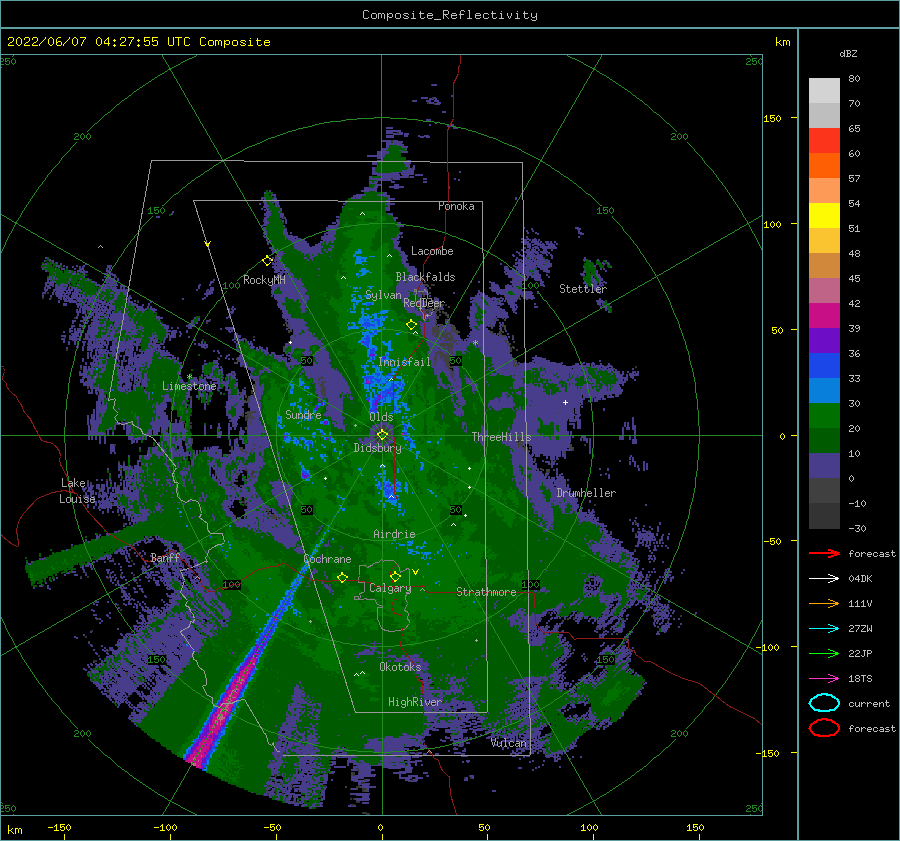Screen dimensions: 900x841
Task: Click the Lake Louise label on the map
Action: click(x=77, y=491)
